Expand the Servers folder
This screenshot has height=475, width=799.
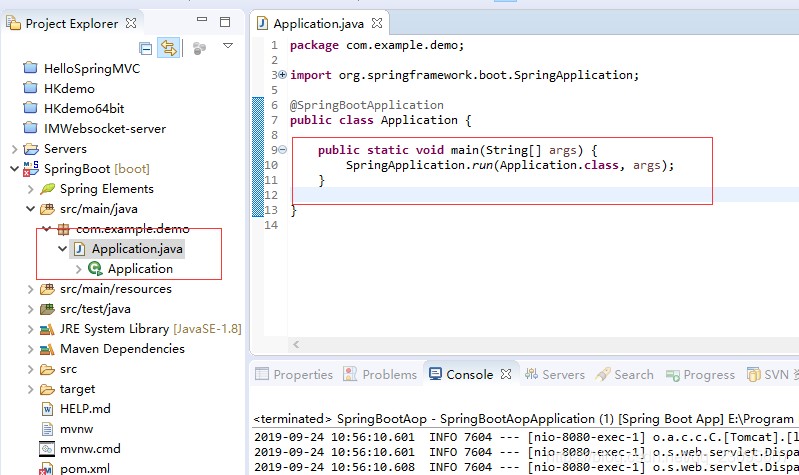point(14,149)
